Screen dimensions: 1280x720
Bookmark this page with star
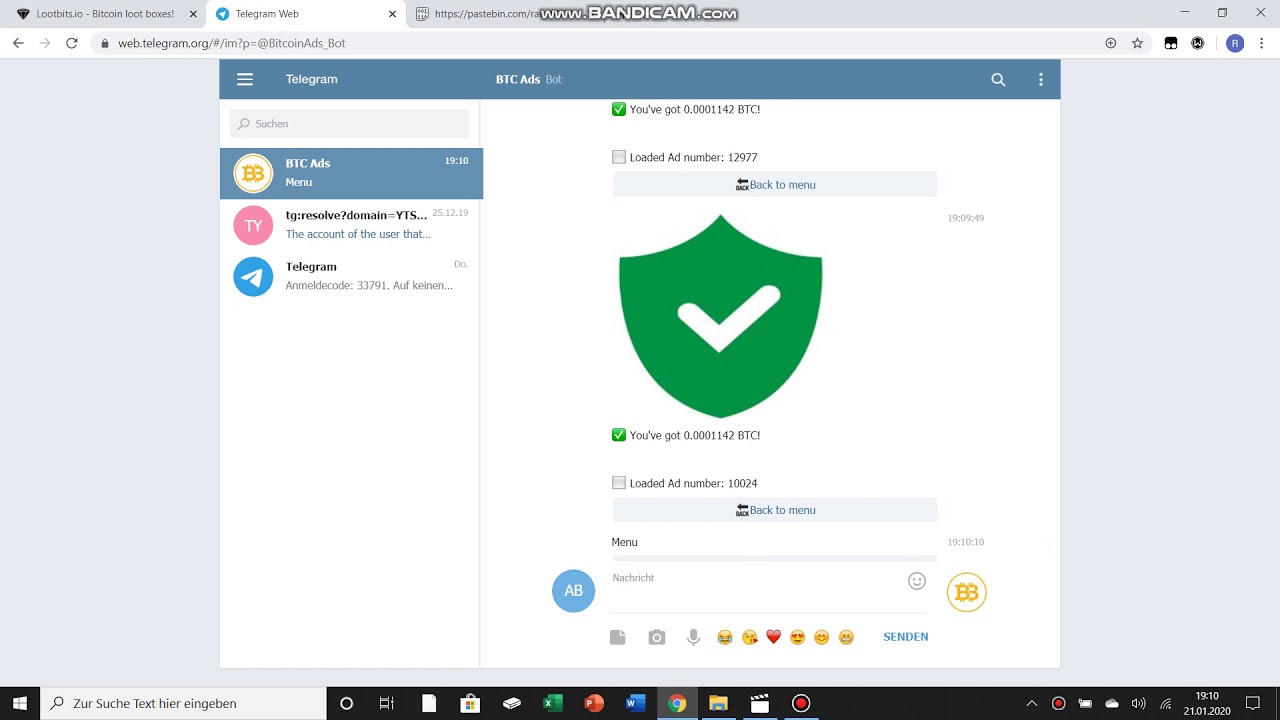[1137, 43]
